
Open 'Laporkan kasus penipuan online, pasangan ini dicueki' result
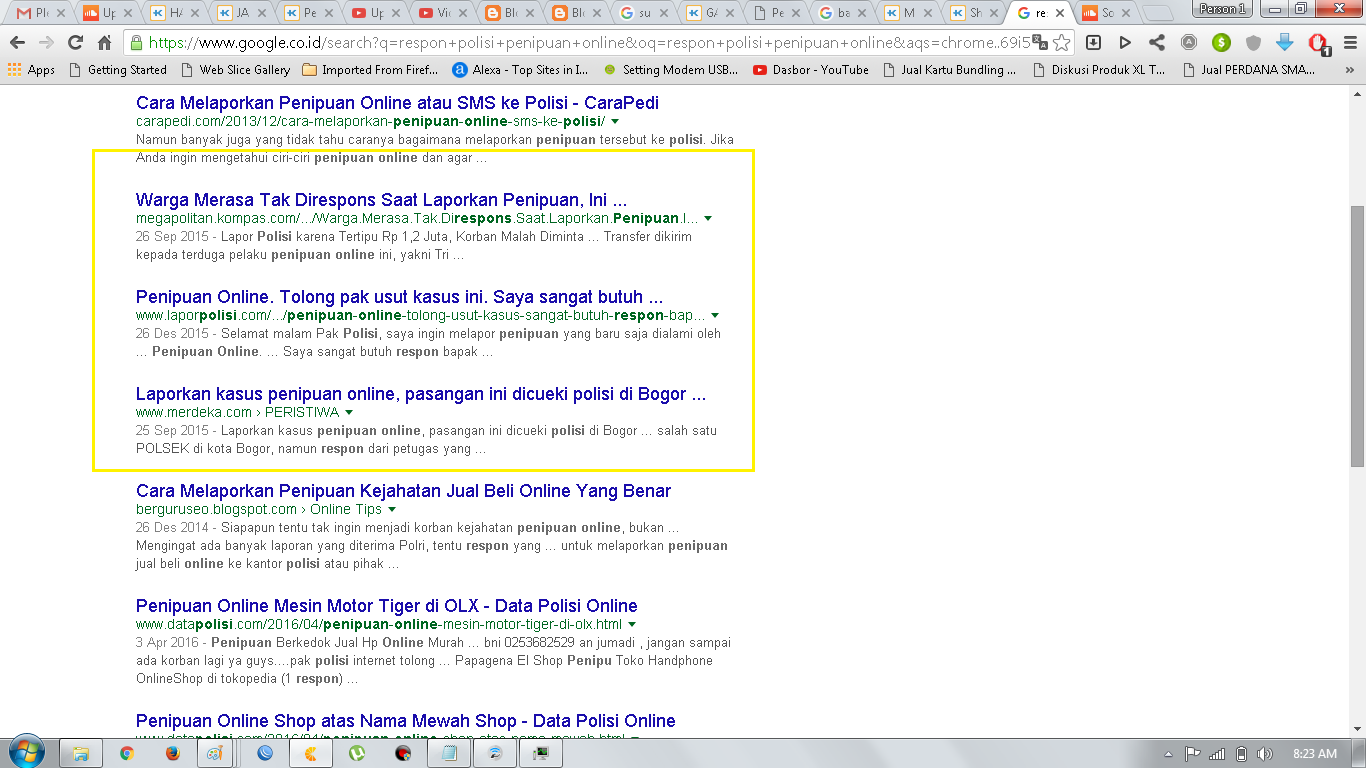click(x=421, y=394)
